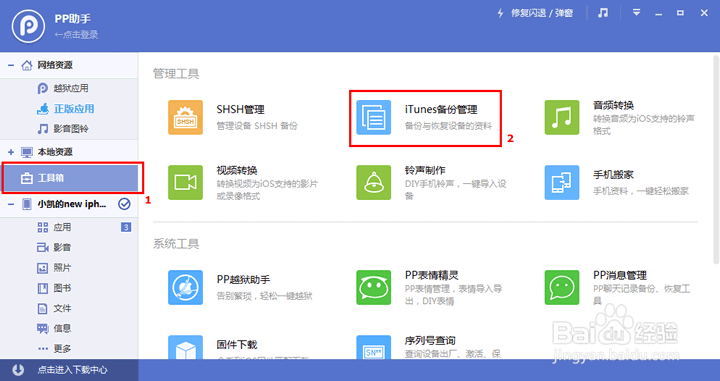Select 本地资源 in the sidebar
The width and height of the screenshot is (720, 381).
tap(55, 152)
